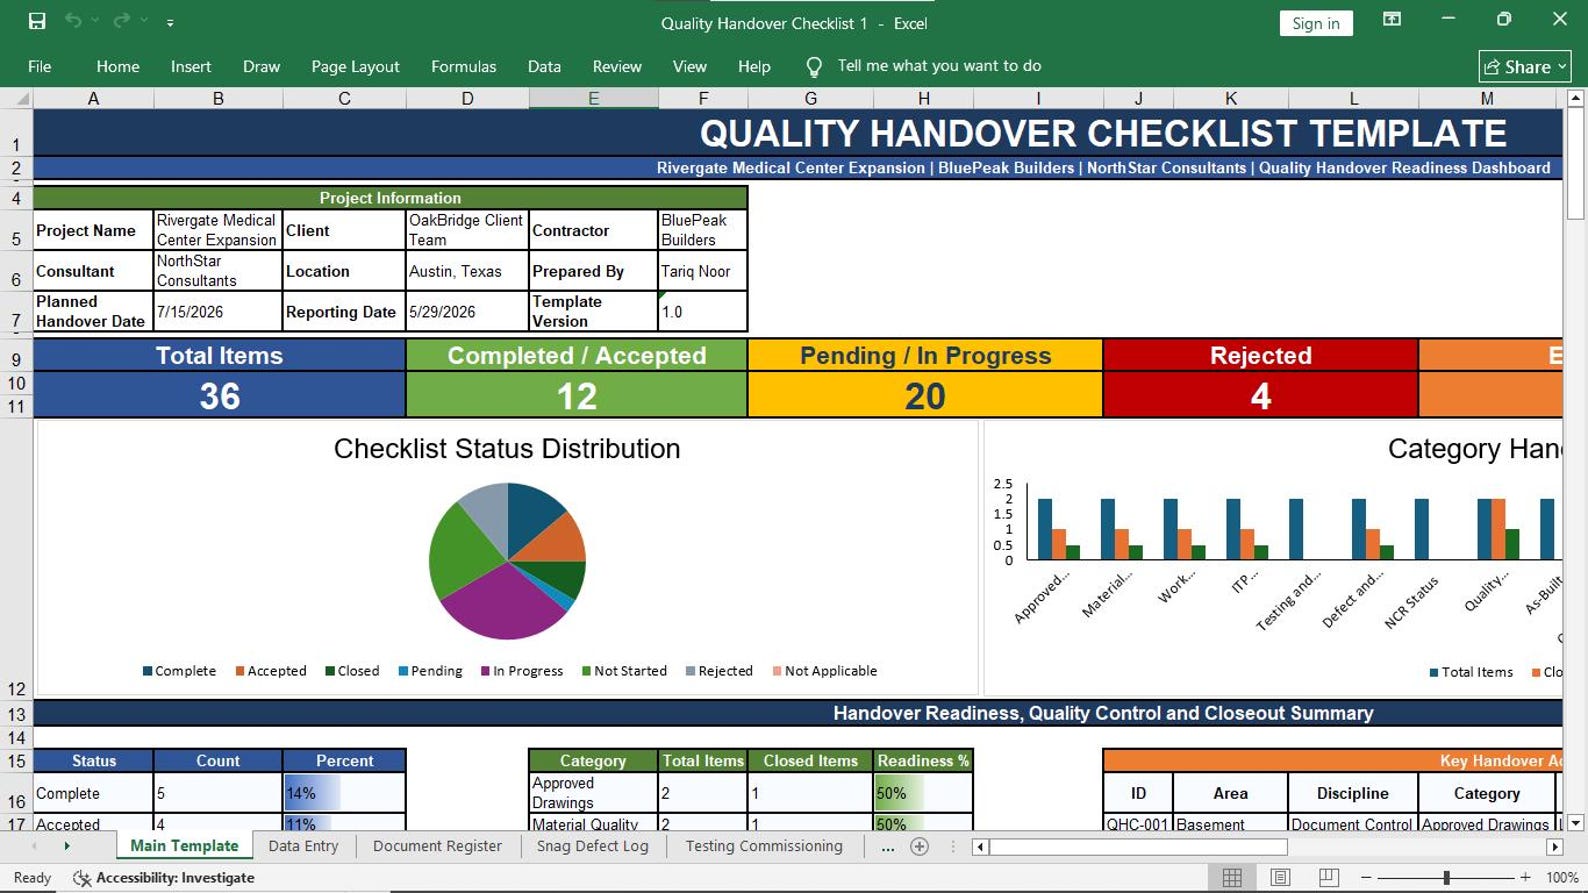Click the zoom slider handle
This screenshot has height=893, width=1588.
pos(1446,877)
